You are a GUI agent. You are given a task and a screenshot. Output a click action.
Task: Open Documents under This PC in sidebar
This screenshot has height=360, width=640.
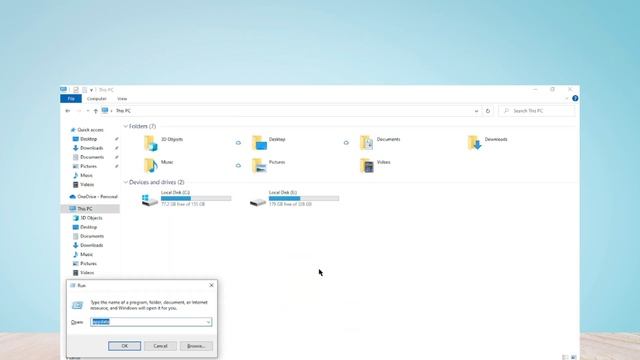pos(88,236)
